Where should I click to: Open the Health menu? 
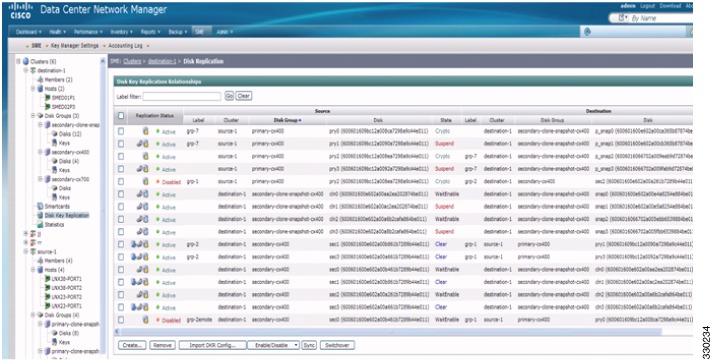[57, 32]
